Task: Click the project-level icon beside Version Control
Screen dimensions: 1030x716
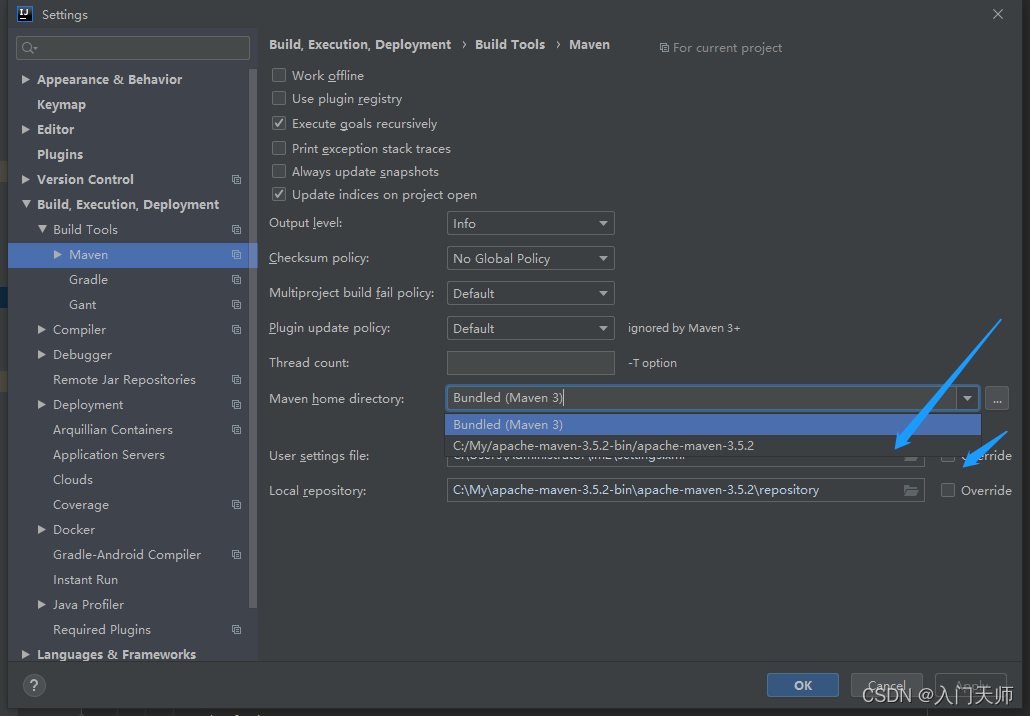Action: click(236, 179)
